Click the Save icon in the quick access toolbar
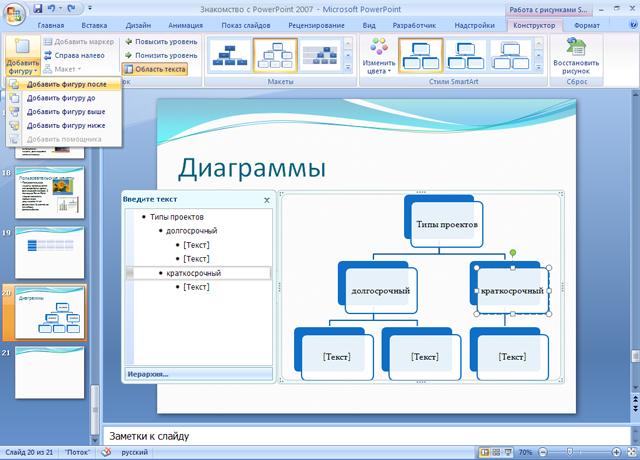Screen dimensions: 640x460 point(38,8)
